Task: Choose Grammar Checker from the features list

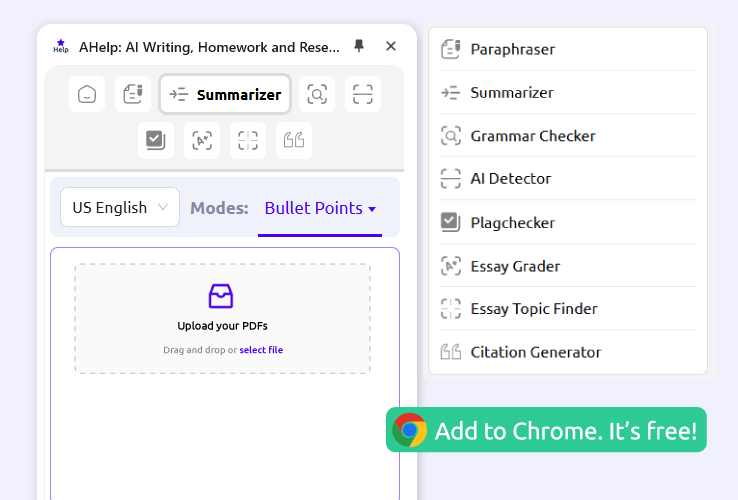Action: coord(568,136)
